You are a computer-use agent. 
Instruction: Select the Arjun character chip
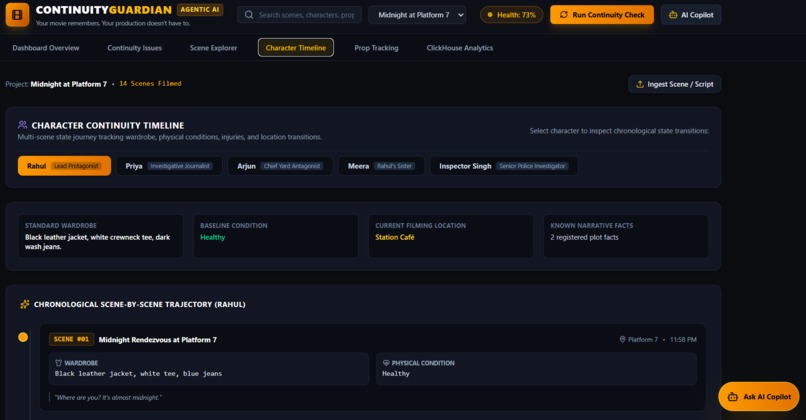pyautogui.click(x=280, y=166)
